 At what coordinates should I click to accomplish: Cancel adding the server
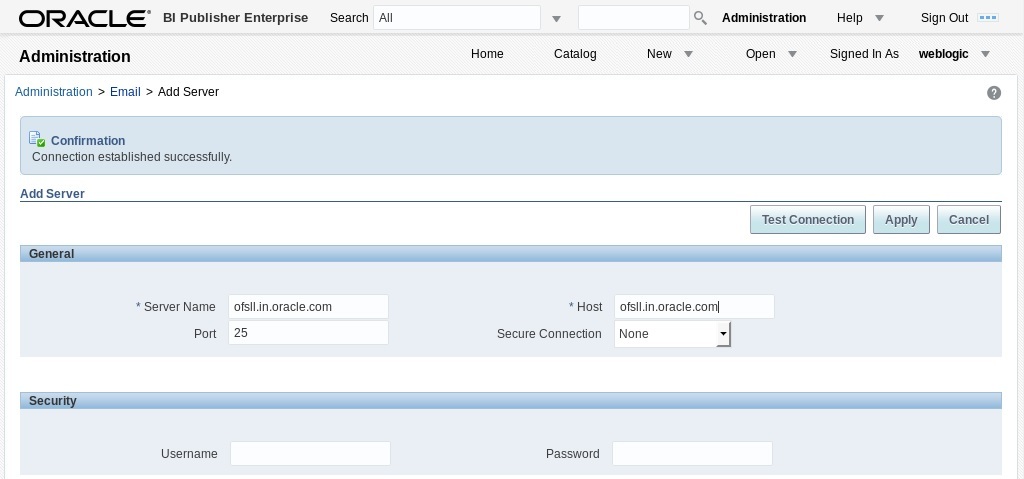pyautogui.click(x=968, y=220)
